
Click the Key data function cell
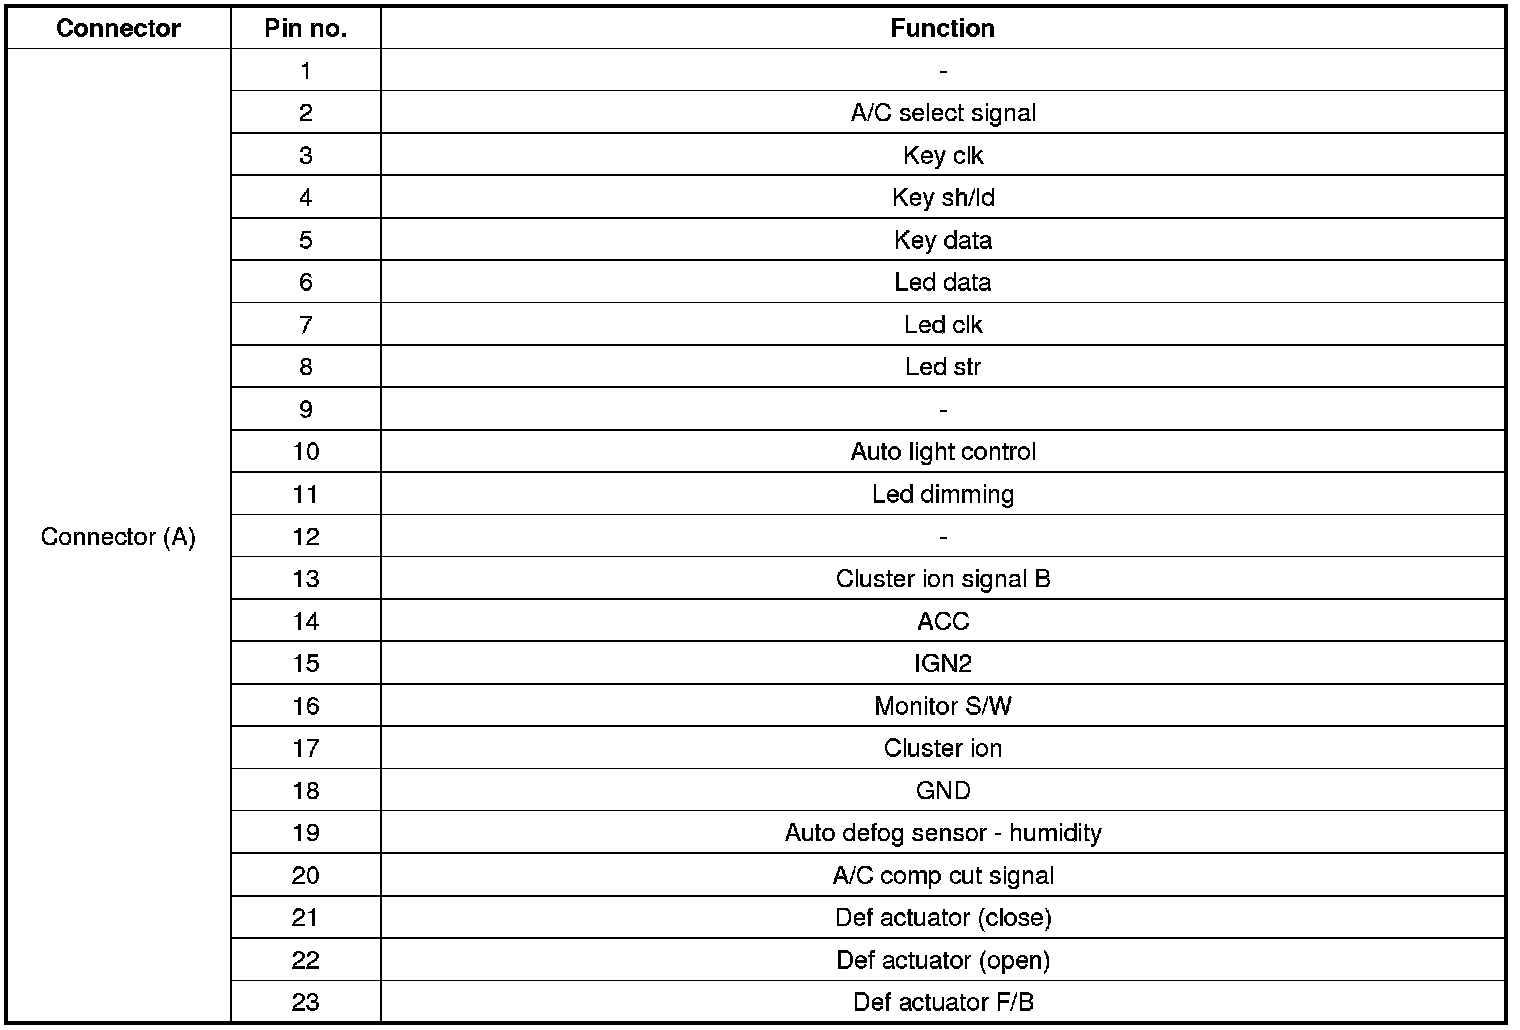pos(942,240)
